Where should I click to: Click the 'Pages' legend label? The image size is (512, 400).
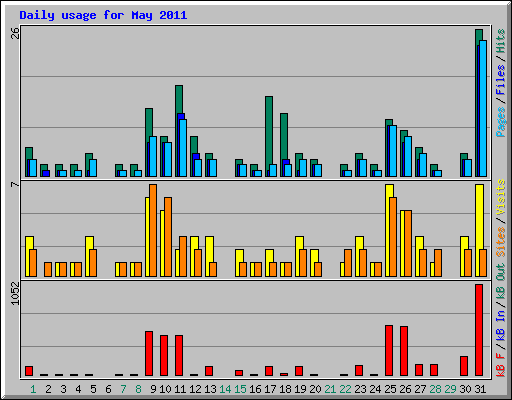point(501,122)
